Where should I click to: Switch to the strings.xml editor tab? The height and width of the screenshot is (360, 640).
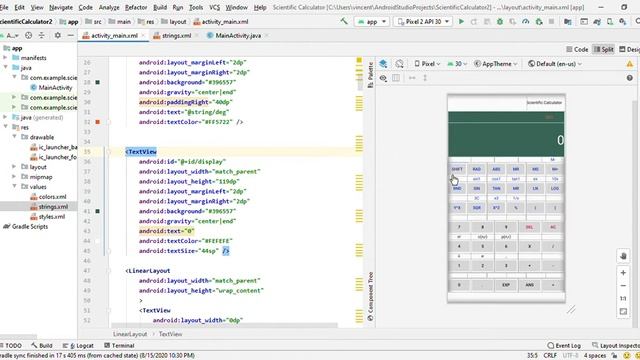pyautogui.click(x=176, y=36)
